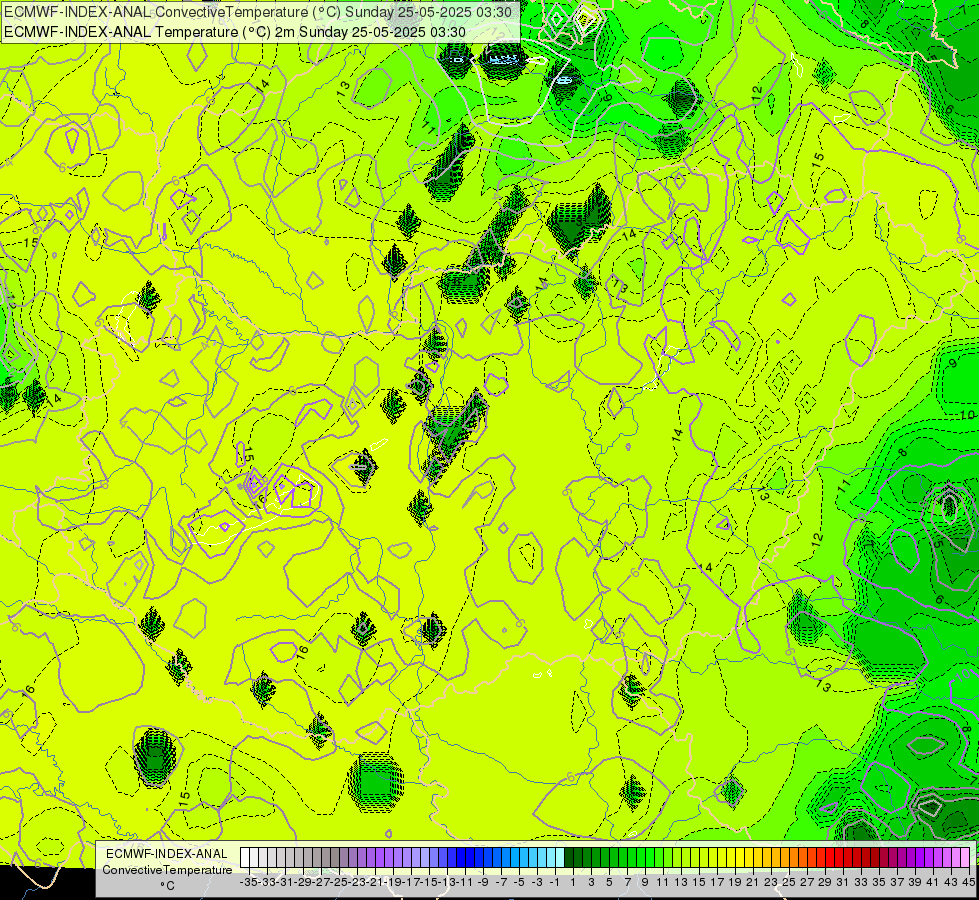The image size is (979, 900).
Task: Click the -25 legend scale value
Action: (x=339, y=882)
